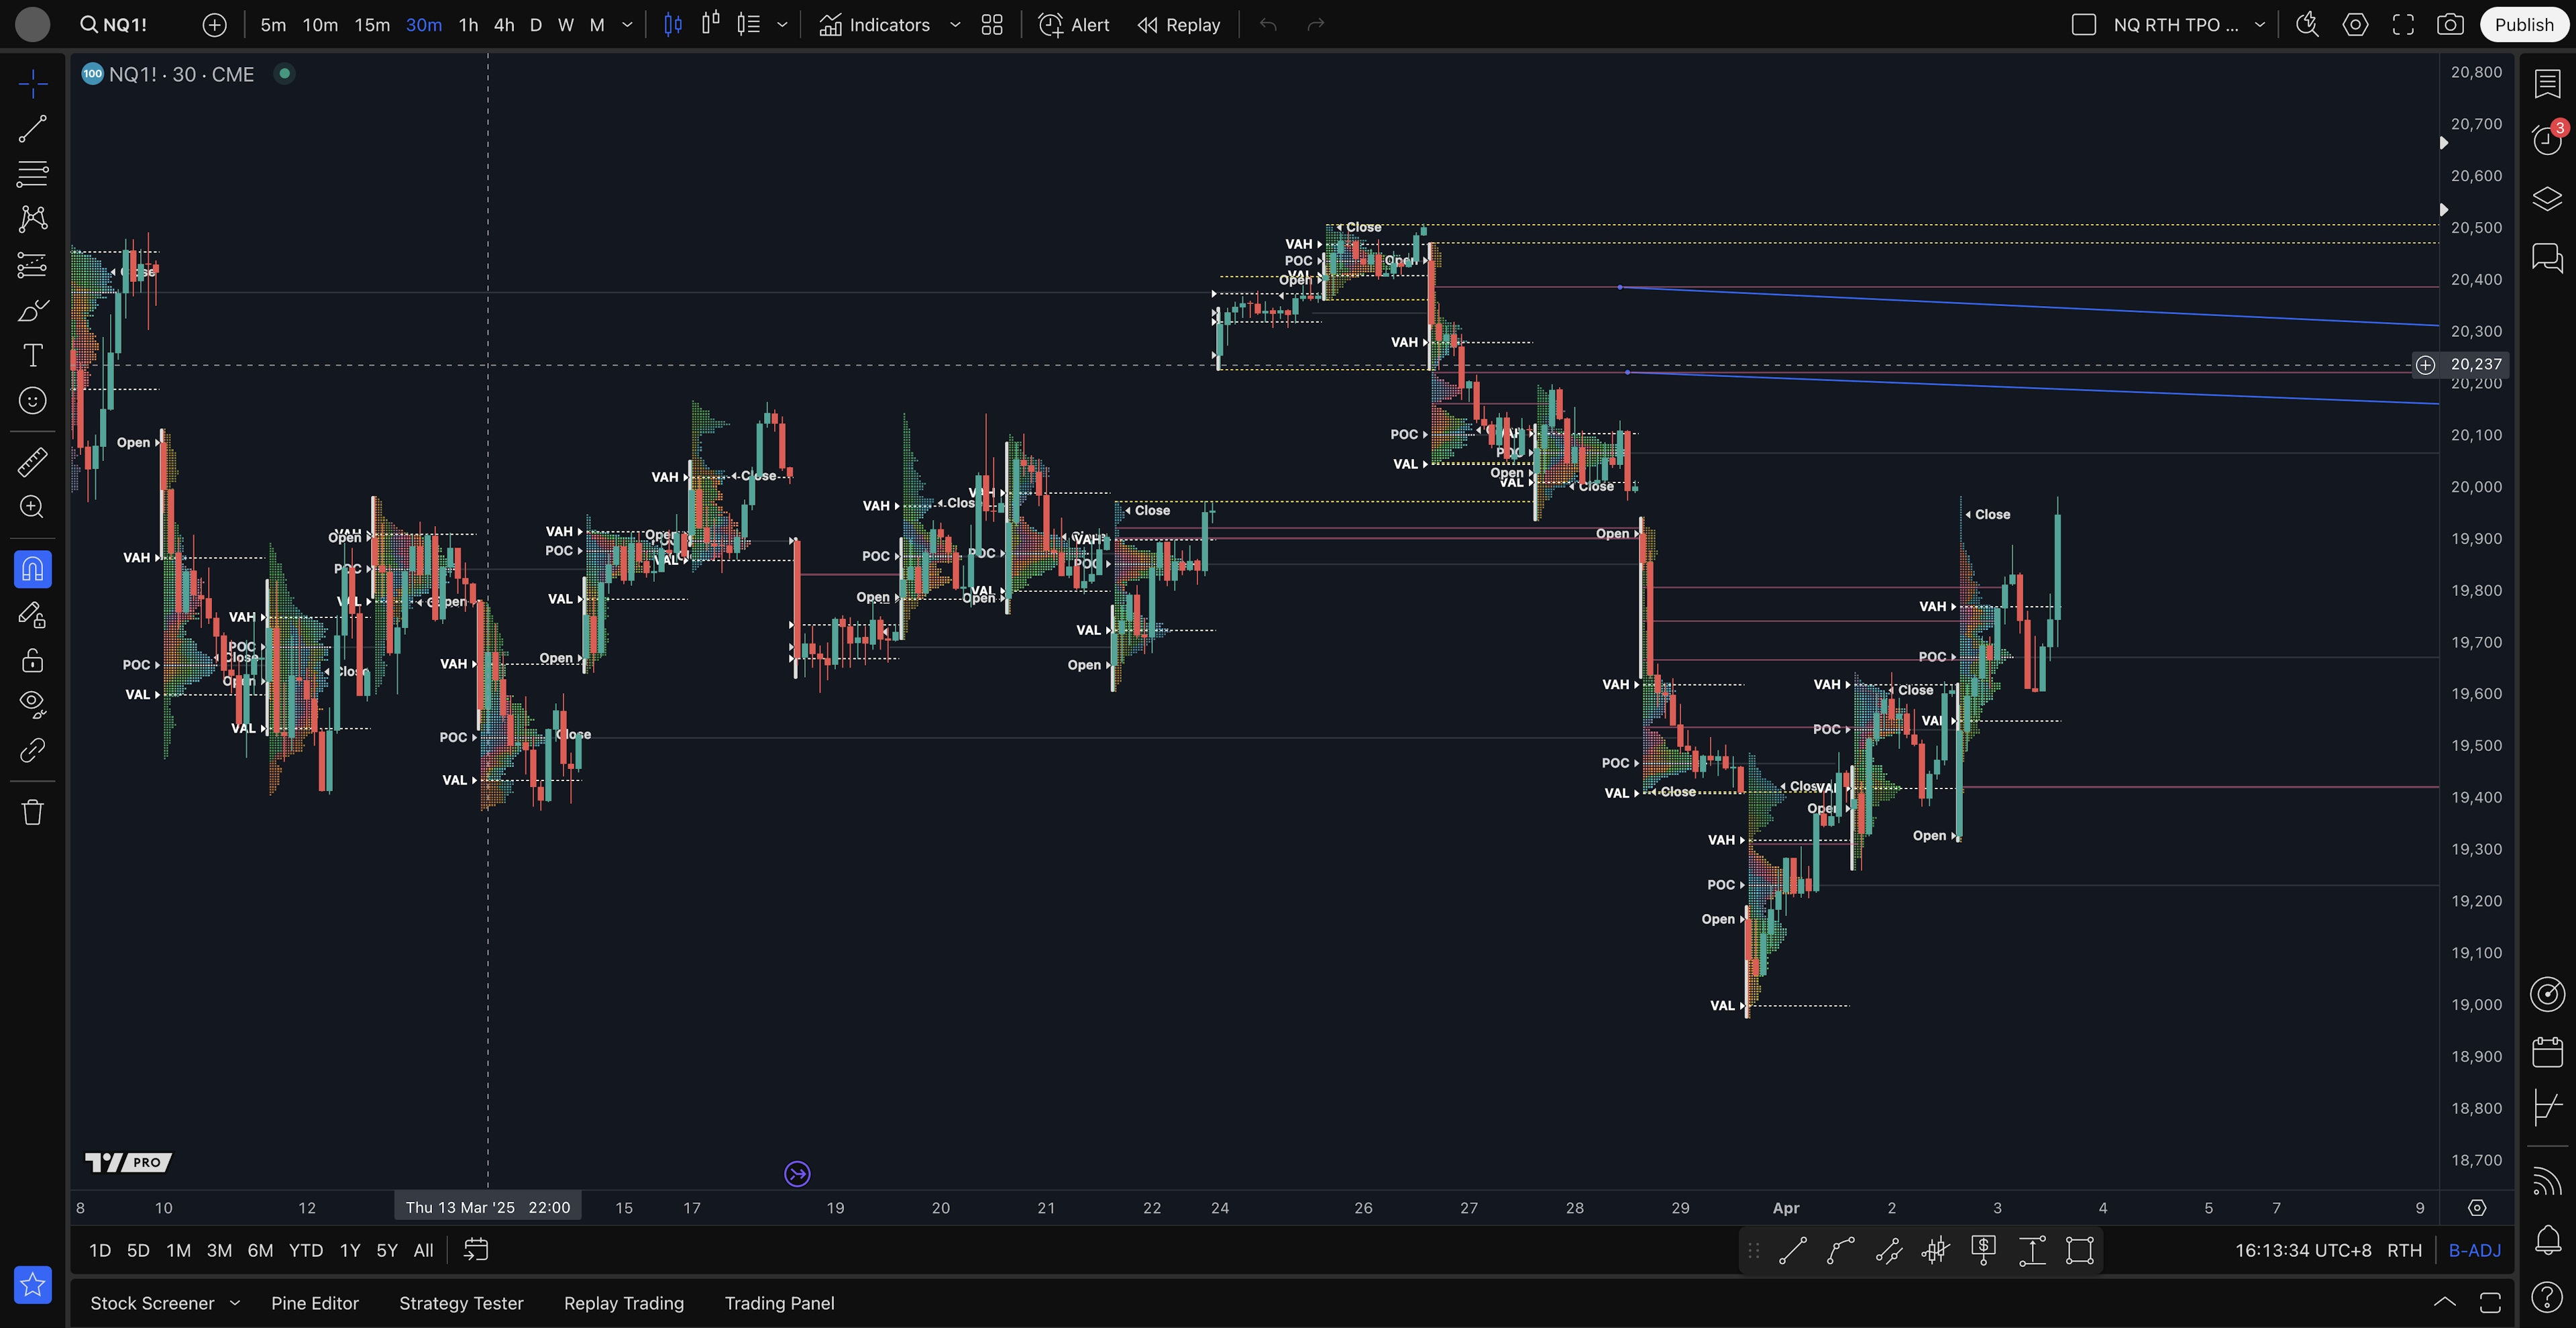Image resolution: width=2576 pixels, height=1328 pixels.
Task: Open the watchlist panel icon
Action: point(2547,84)
